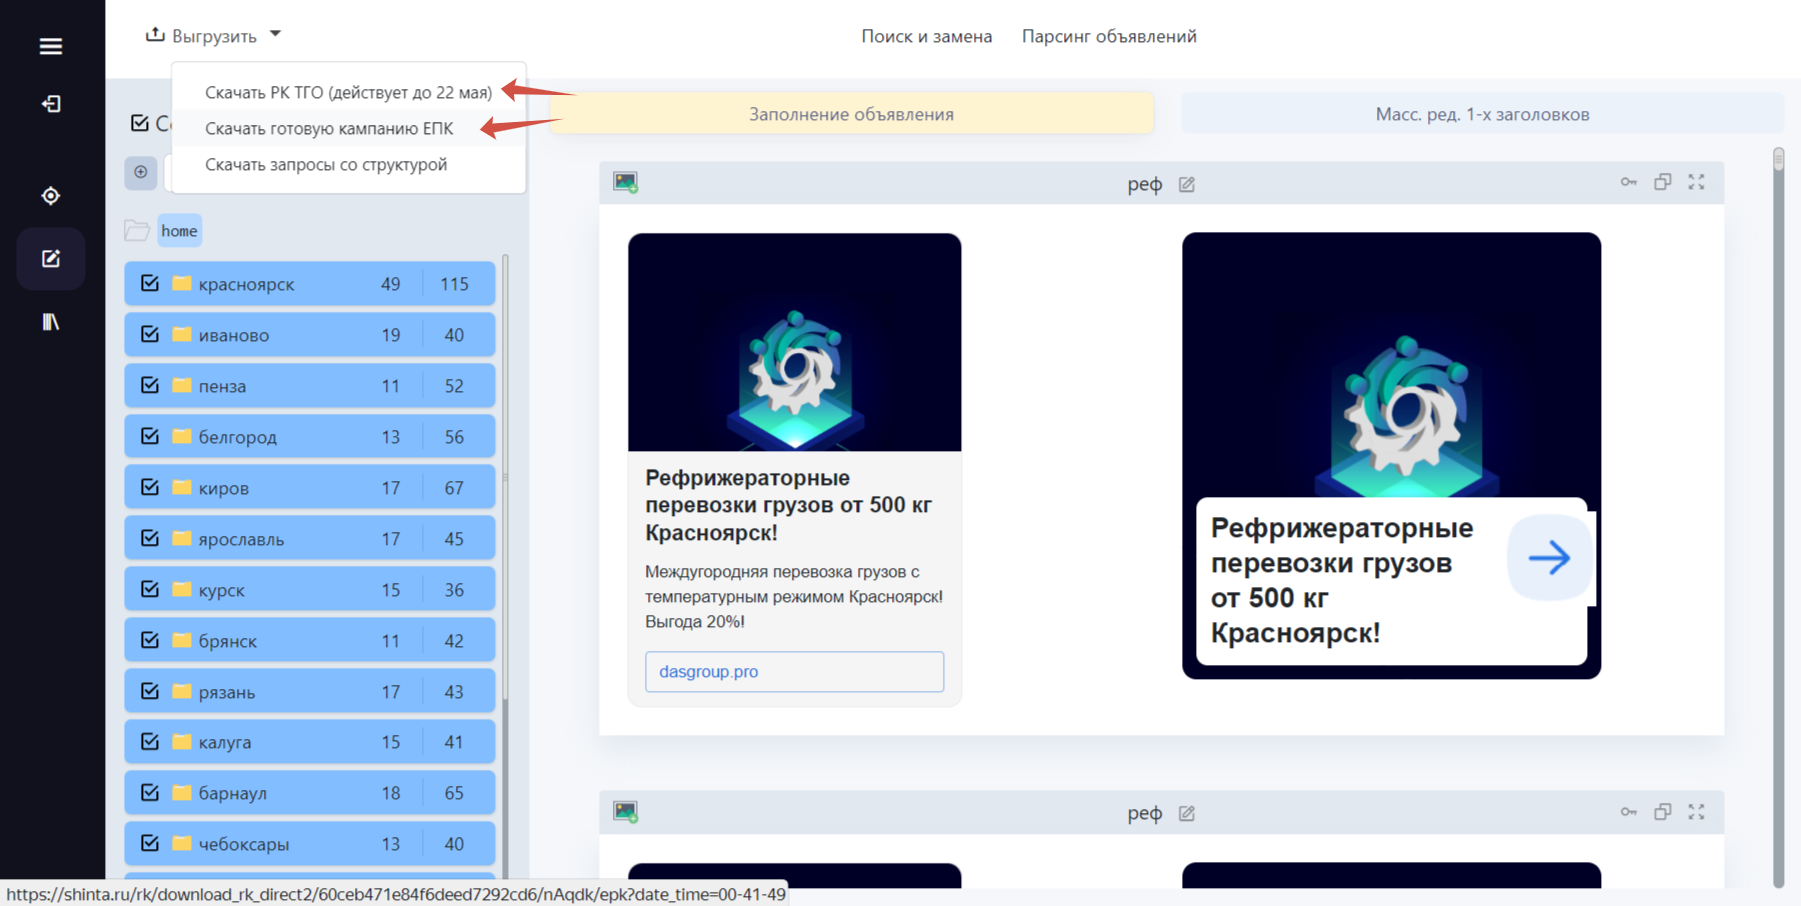Click the edit pencil next to first реф title
Screen dimensions: 1801x906
click(1187, 184)
